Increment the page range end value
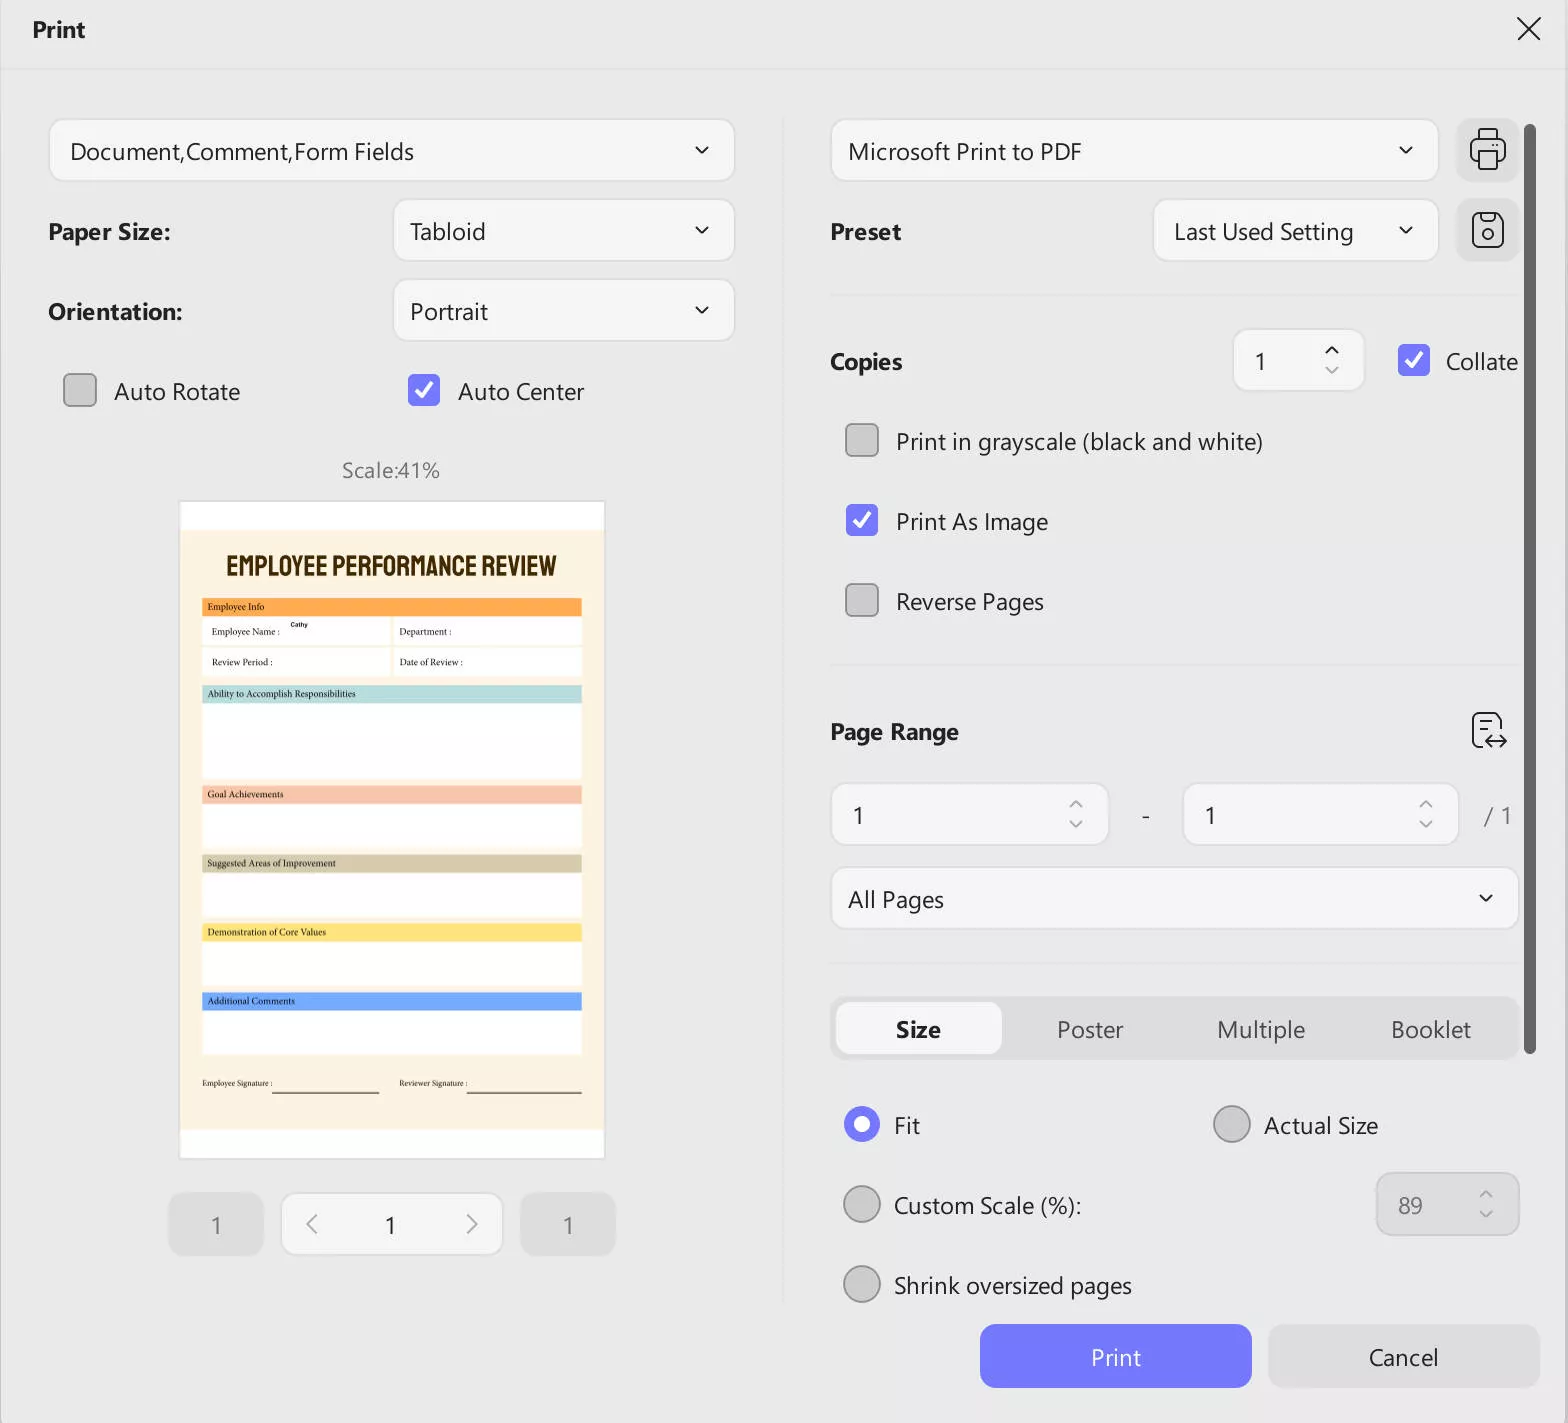 (x=1426, y=804)
